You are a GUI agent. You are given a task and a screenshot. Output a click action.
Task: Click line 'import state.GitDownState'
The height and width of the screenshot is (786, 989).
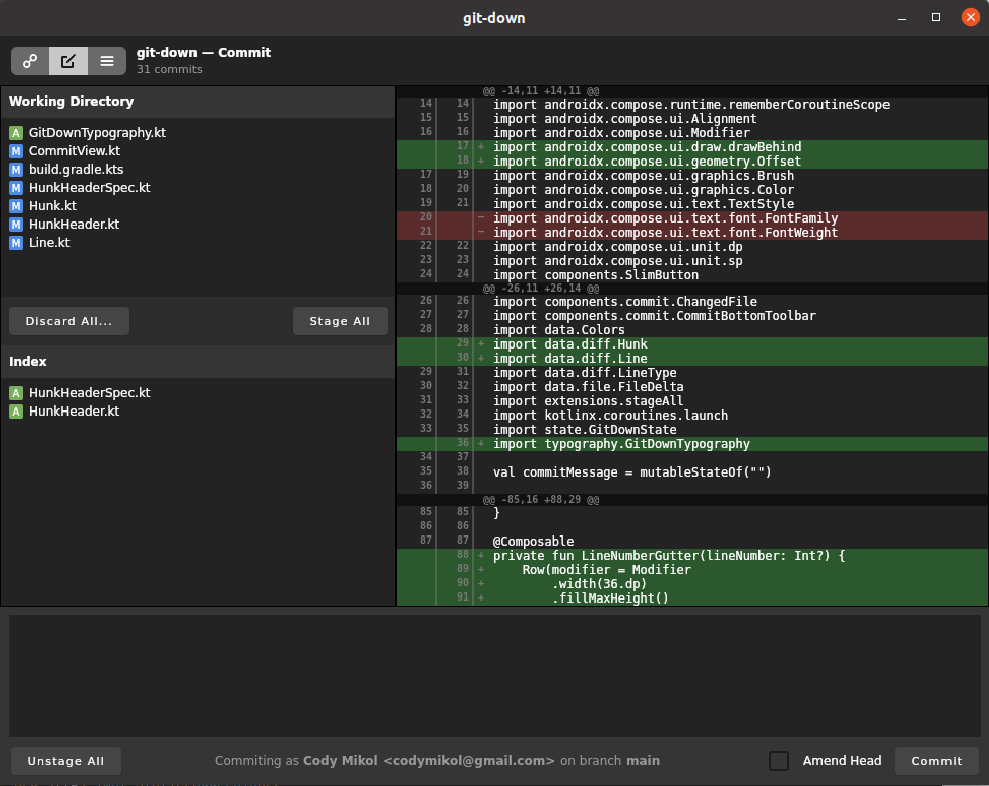point(692,430)
